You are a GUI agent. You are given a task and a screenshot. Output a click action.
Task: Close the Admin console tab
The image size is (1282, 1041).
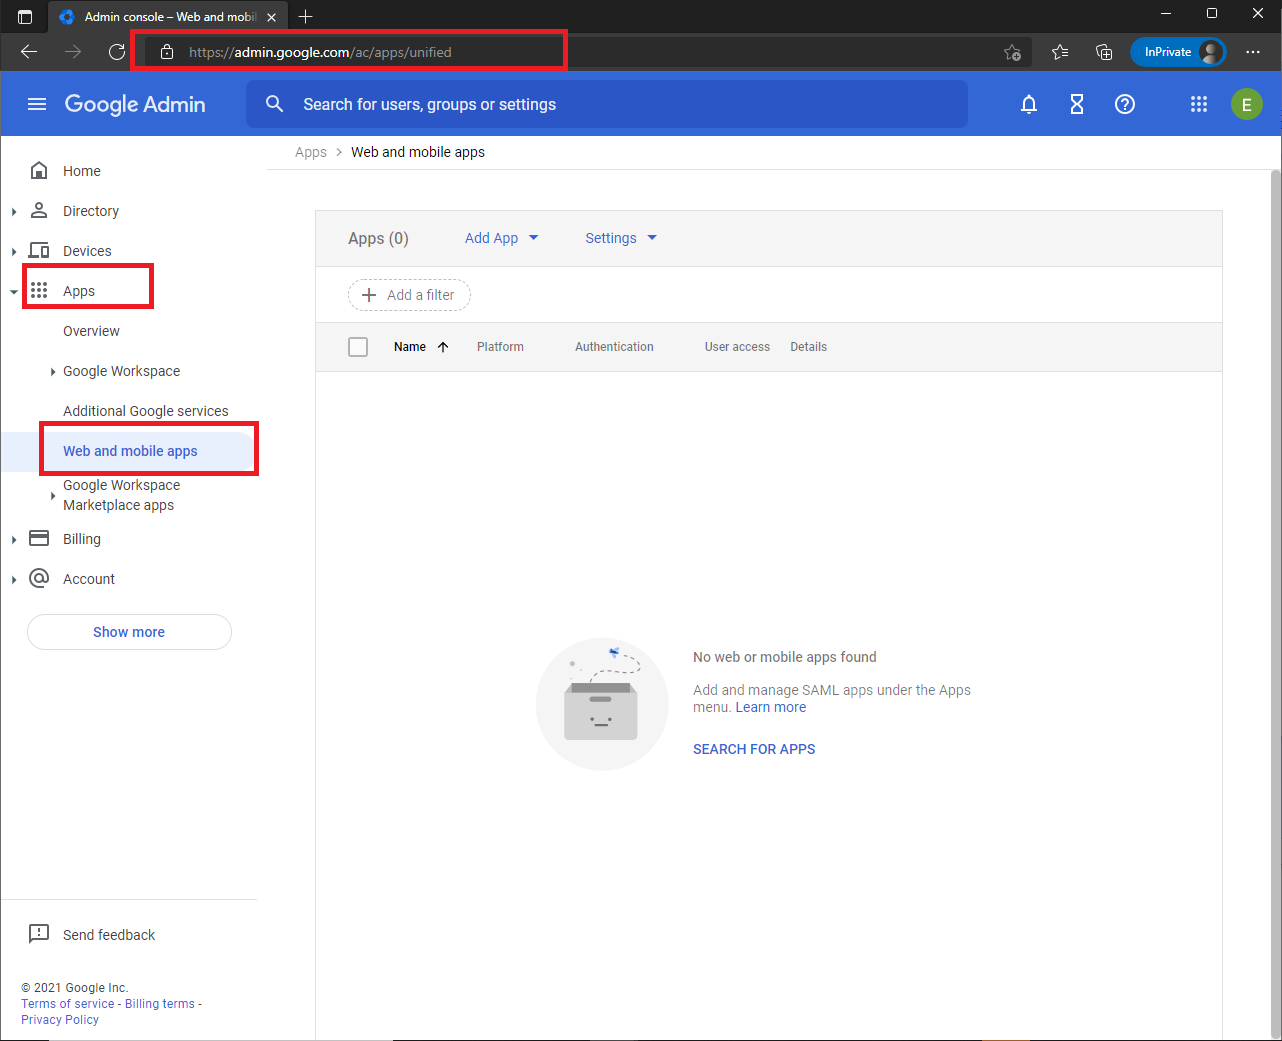[x=271, y=17]
